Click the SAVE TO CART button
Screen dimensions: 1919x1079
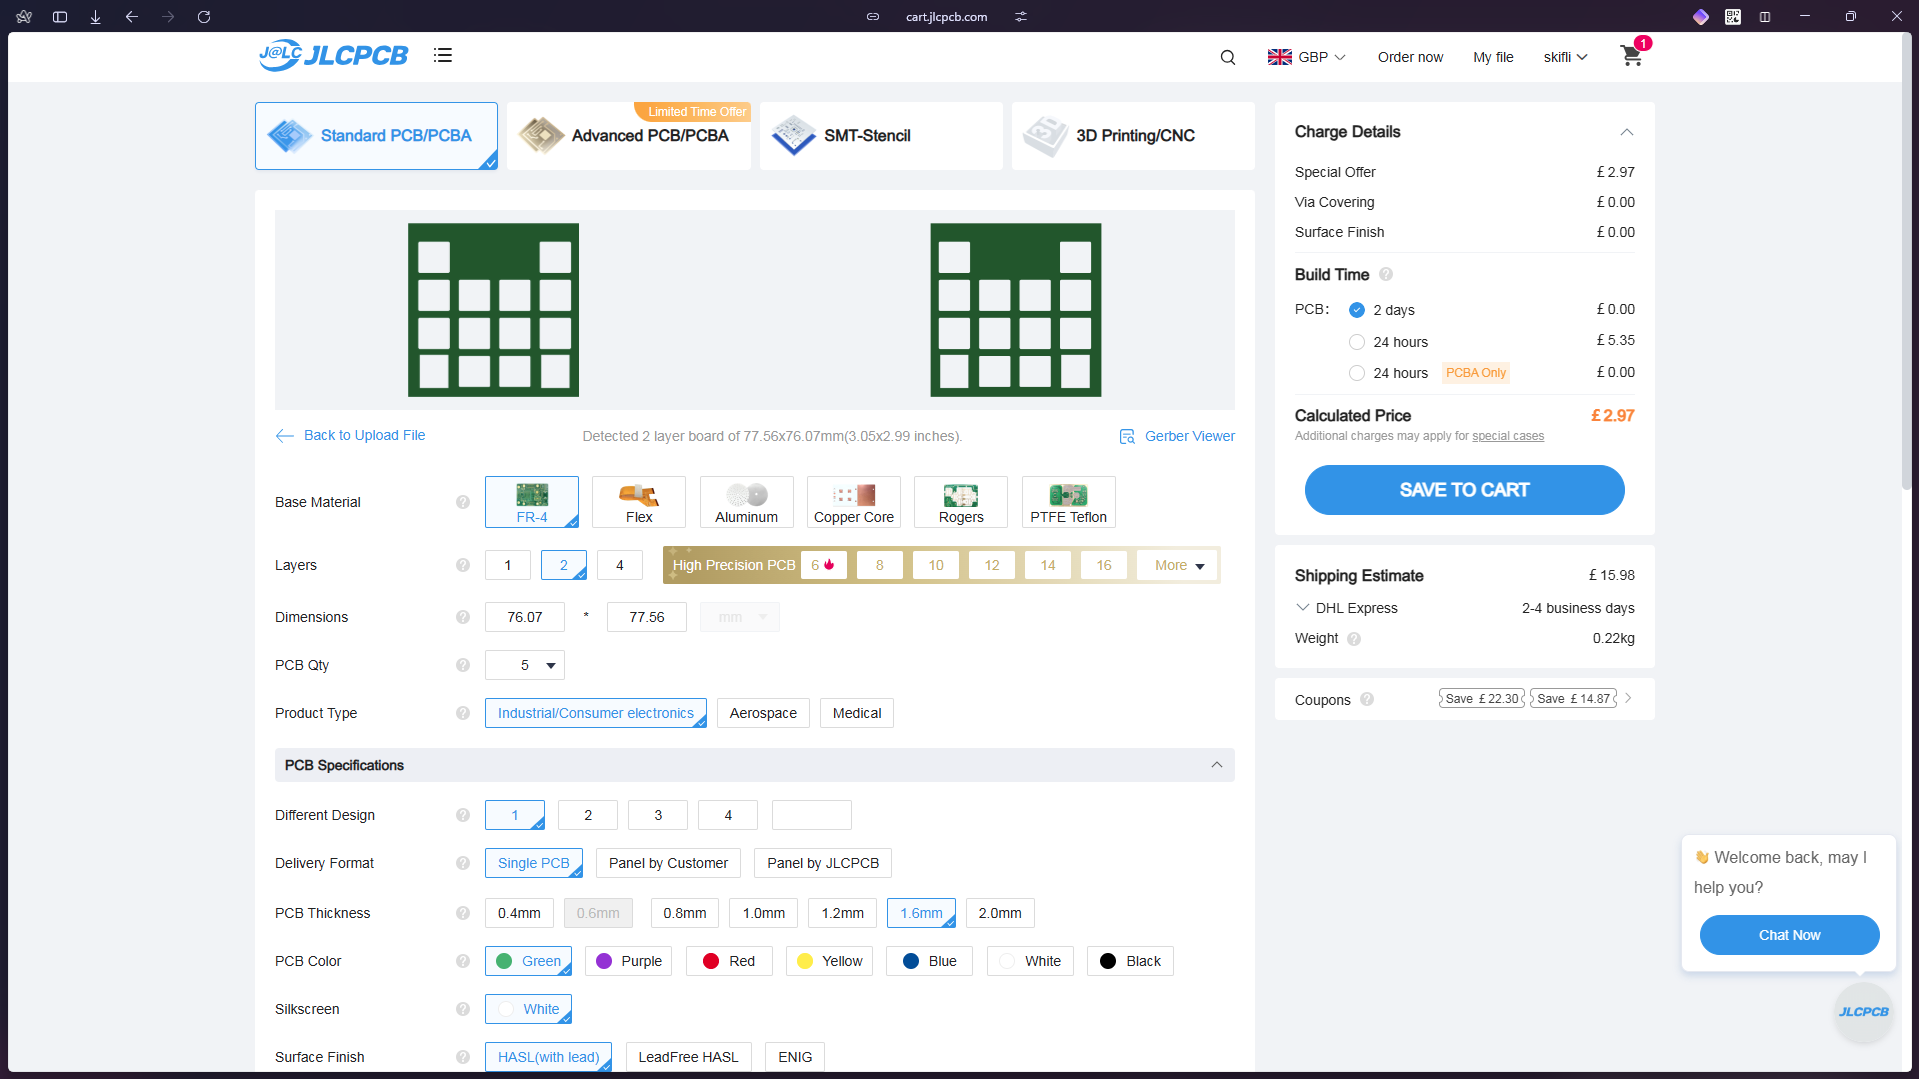[x=1464, y=490]
